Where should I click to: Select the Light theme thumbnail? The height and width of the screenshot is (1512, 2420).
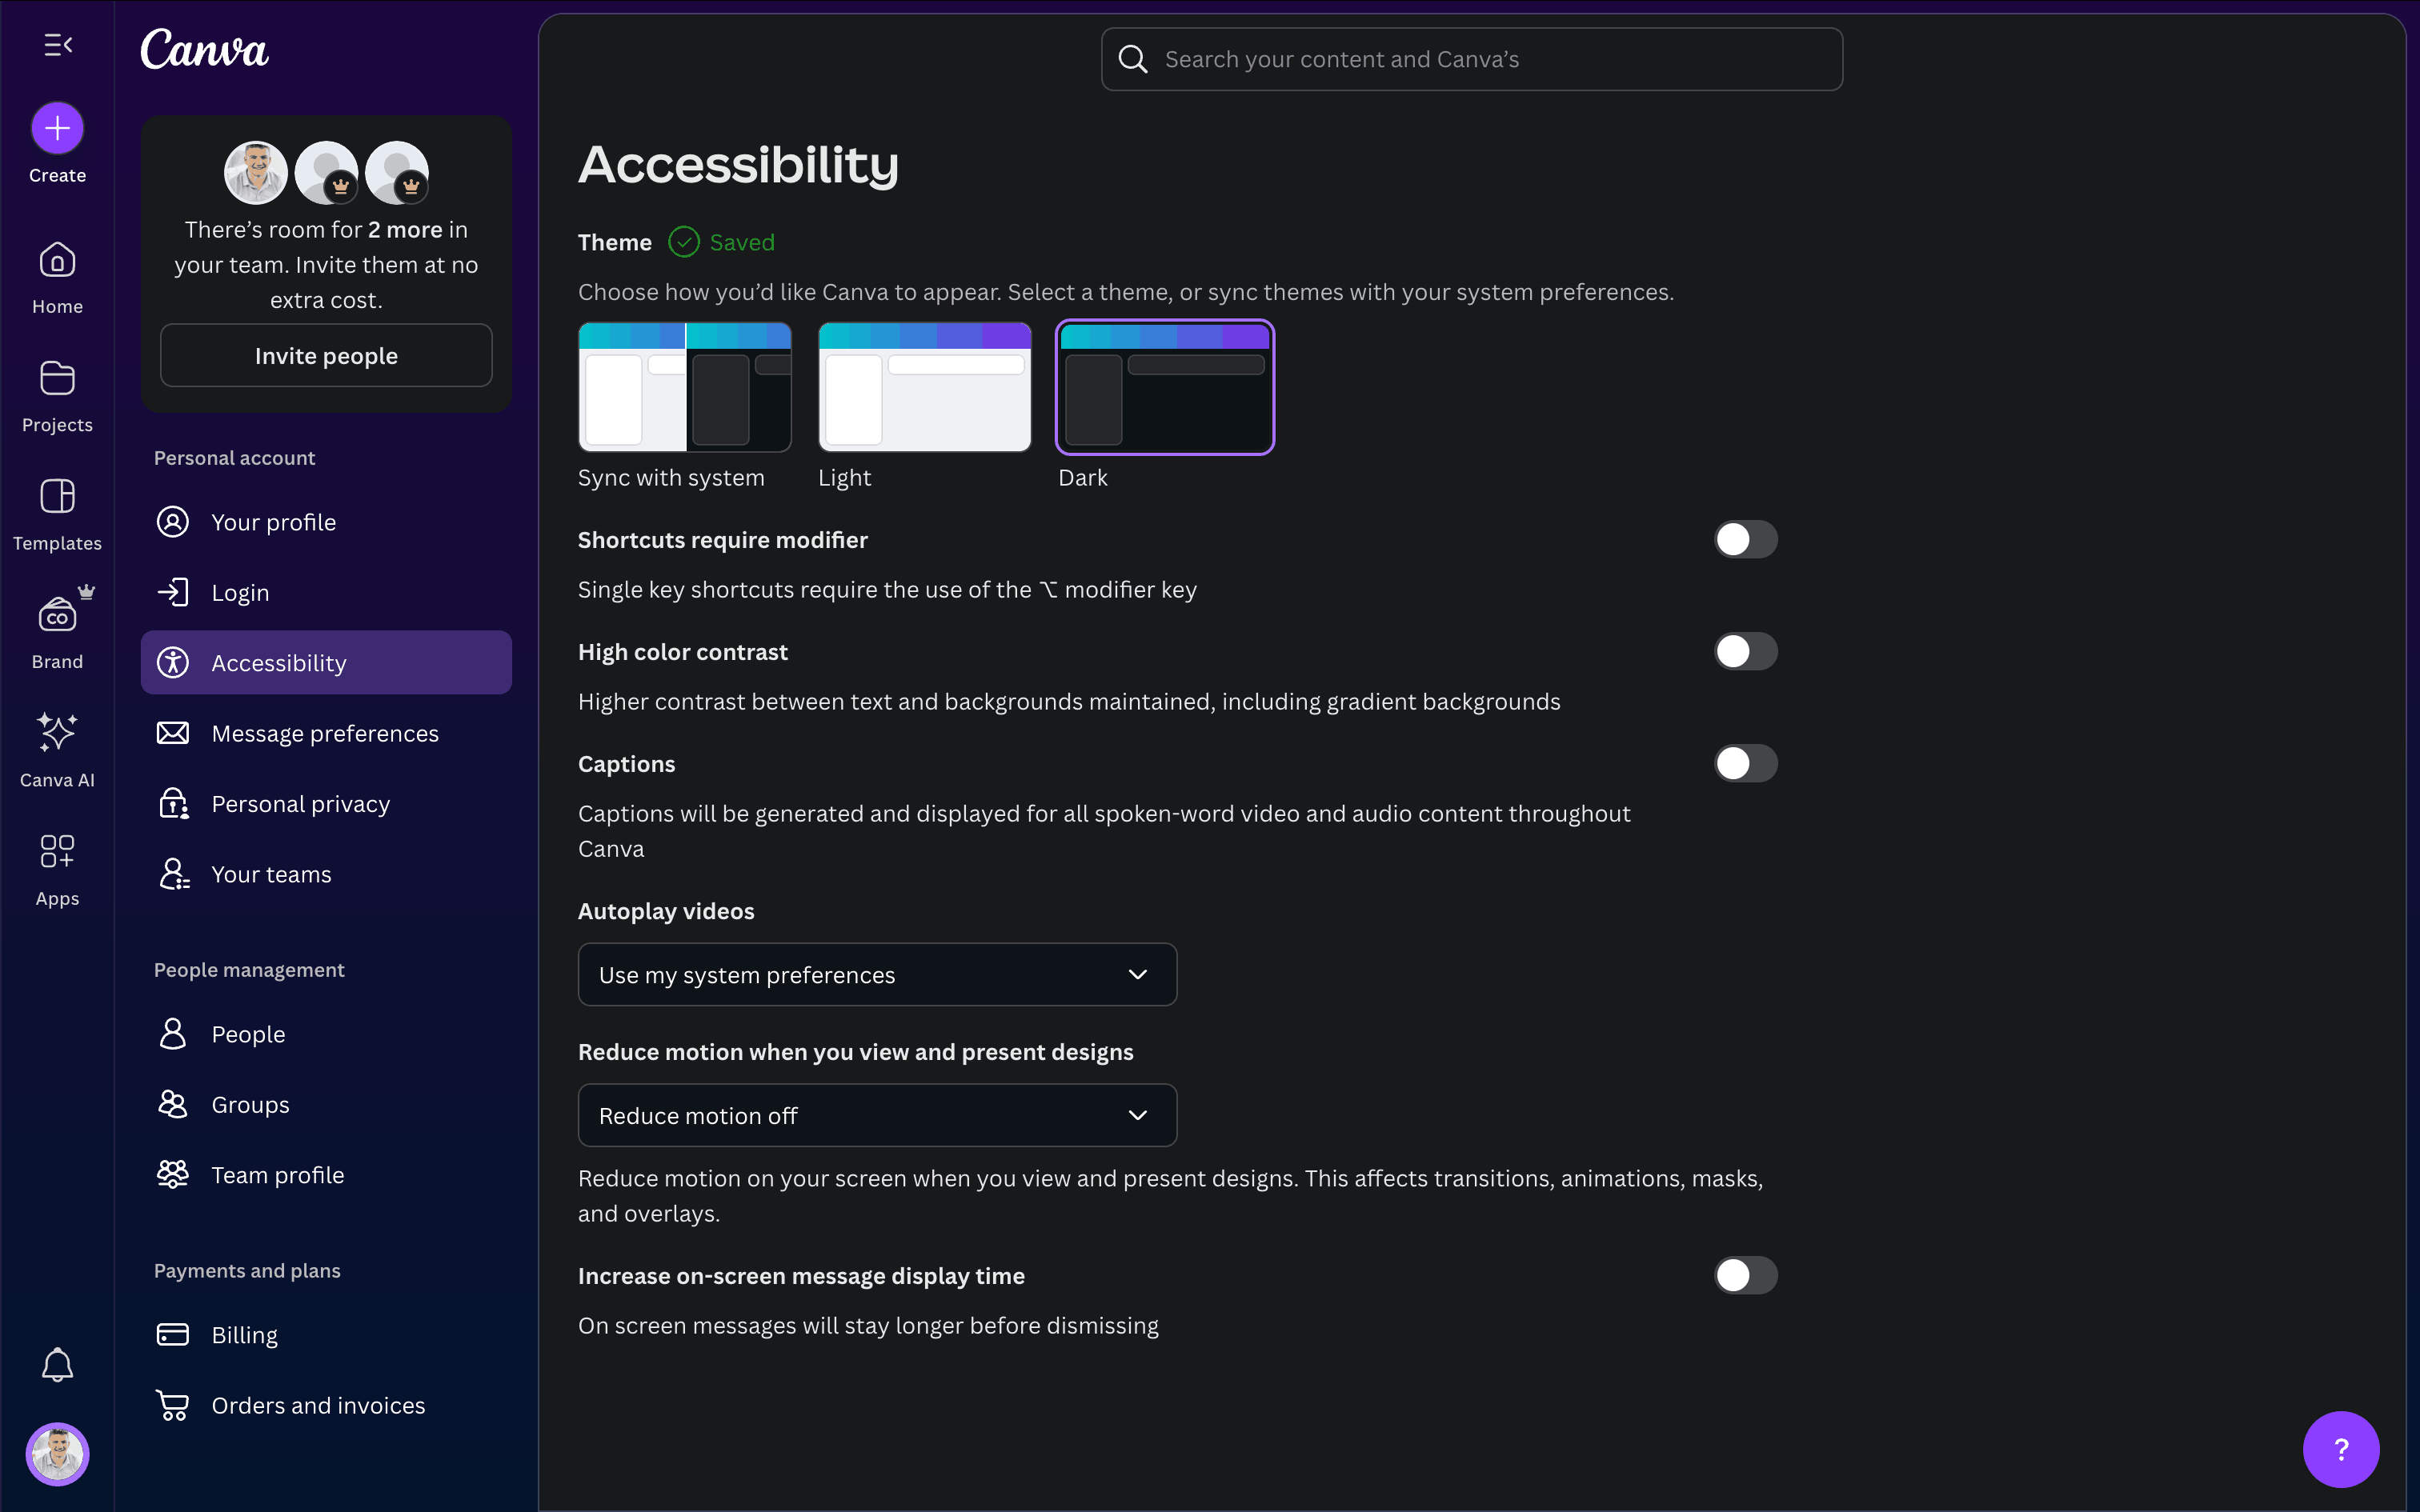(924, 388)
